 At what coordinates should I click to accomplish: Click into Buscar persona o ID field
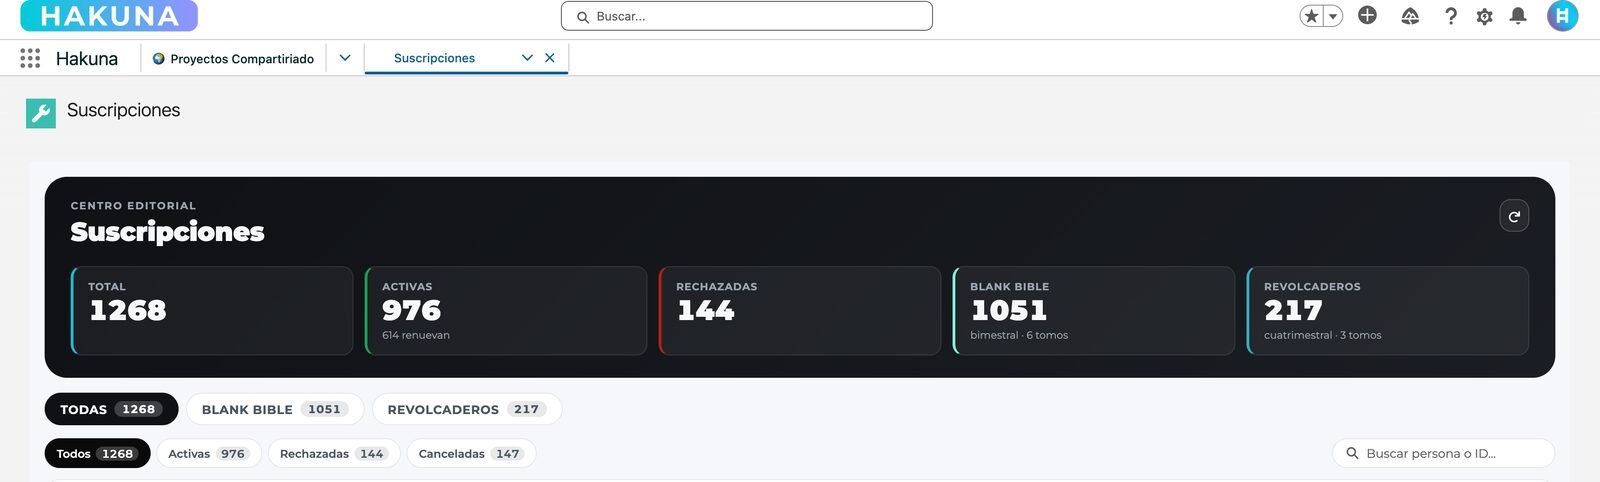(1443, 453)
